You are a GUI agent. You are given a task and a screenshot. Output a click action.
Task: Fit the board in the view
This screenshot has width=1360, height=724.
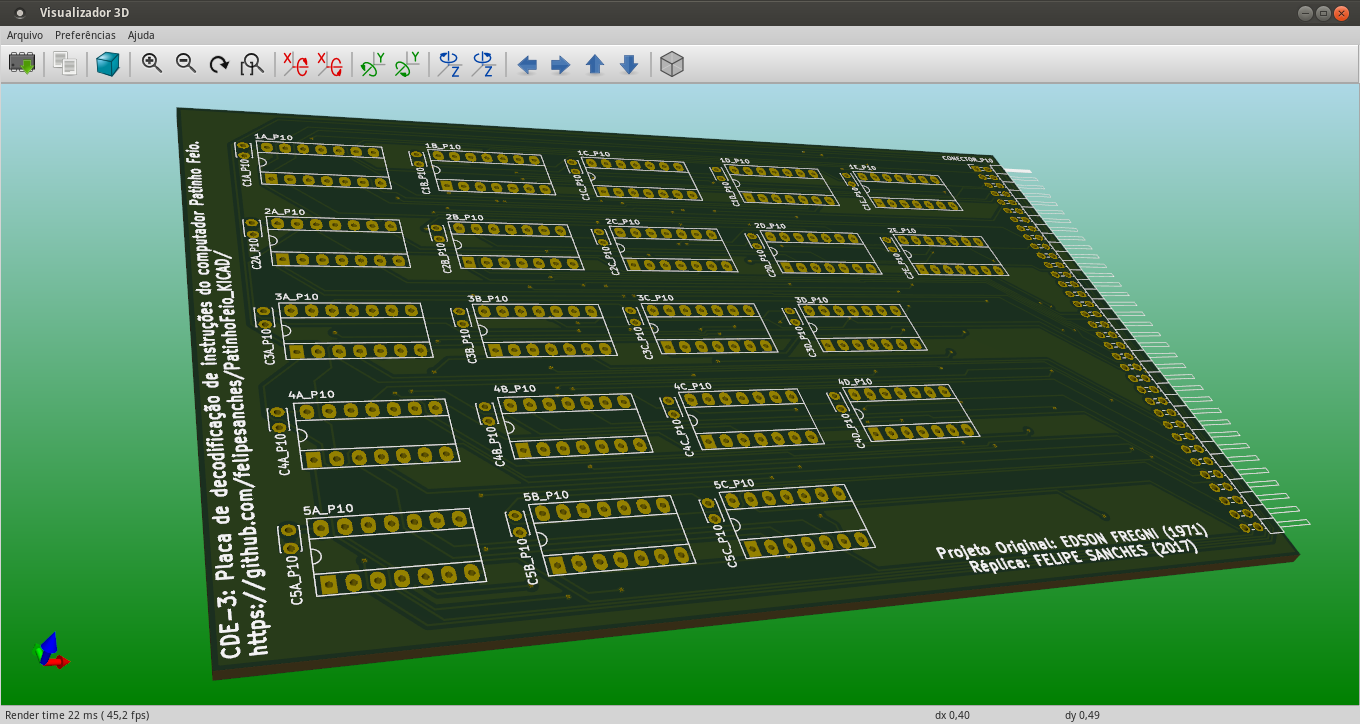[x=252, y=64]
